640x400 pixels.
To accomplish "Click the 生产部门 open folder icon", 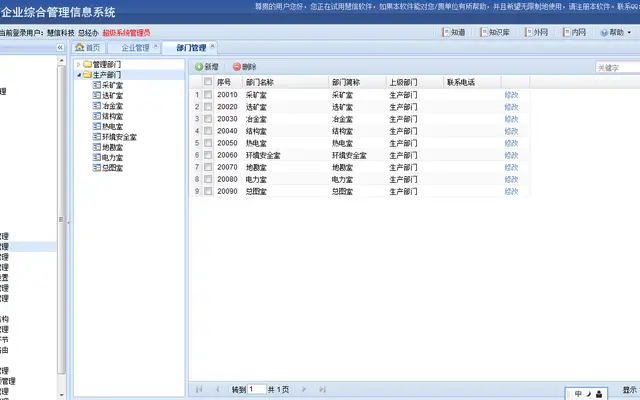I will click(87, 75).
